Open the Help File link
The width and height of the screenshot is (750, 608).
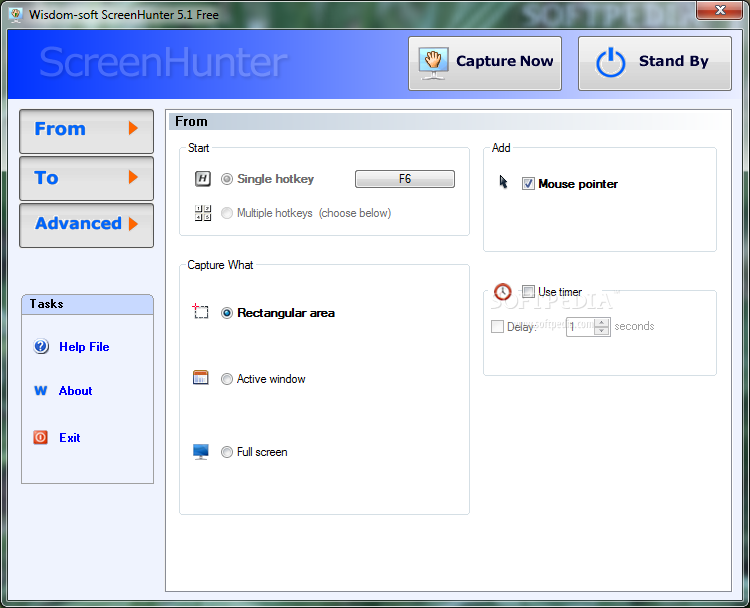84,347
